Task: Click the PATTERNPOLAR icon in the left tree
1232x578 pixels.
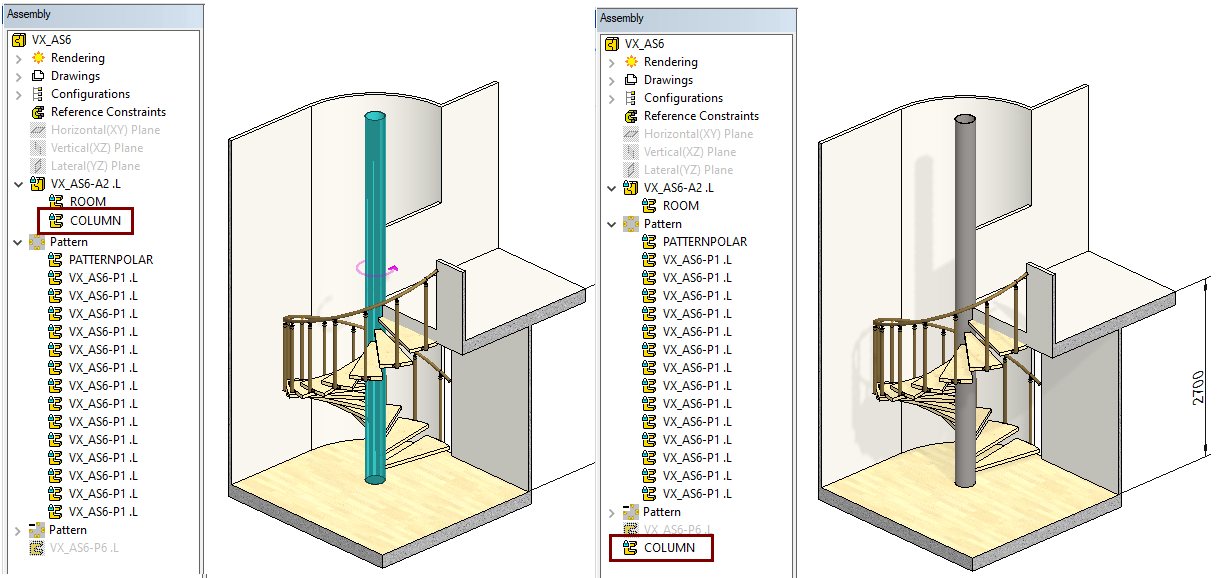Action: (x=56, y=260)
